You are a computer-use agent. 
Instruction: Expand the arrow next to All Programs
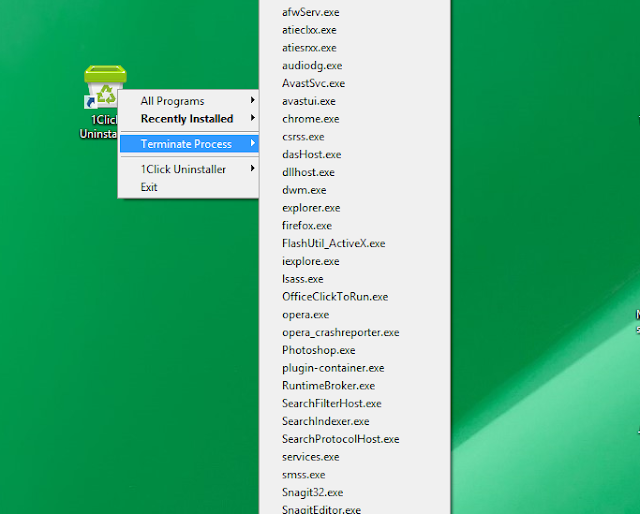[x=253, y=100]
